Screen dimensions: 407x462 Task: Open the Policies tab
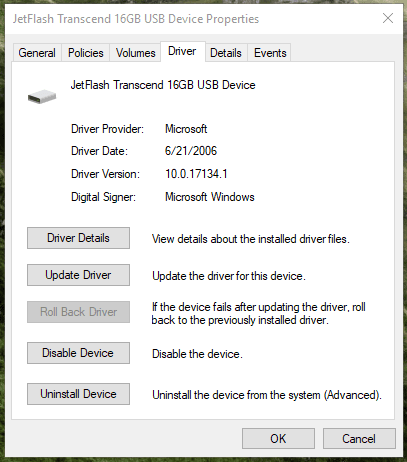coord(86,53)
